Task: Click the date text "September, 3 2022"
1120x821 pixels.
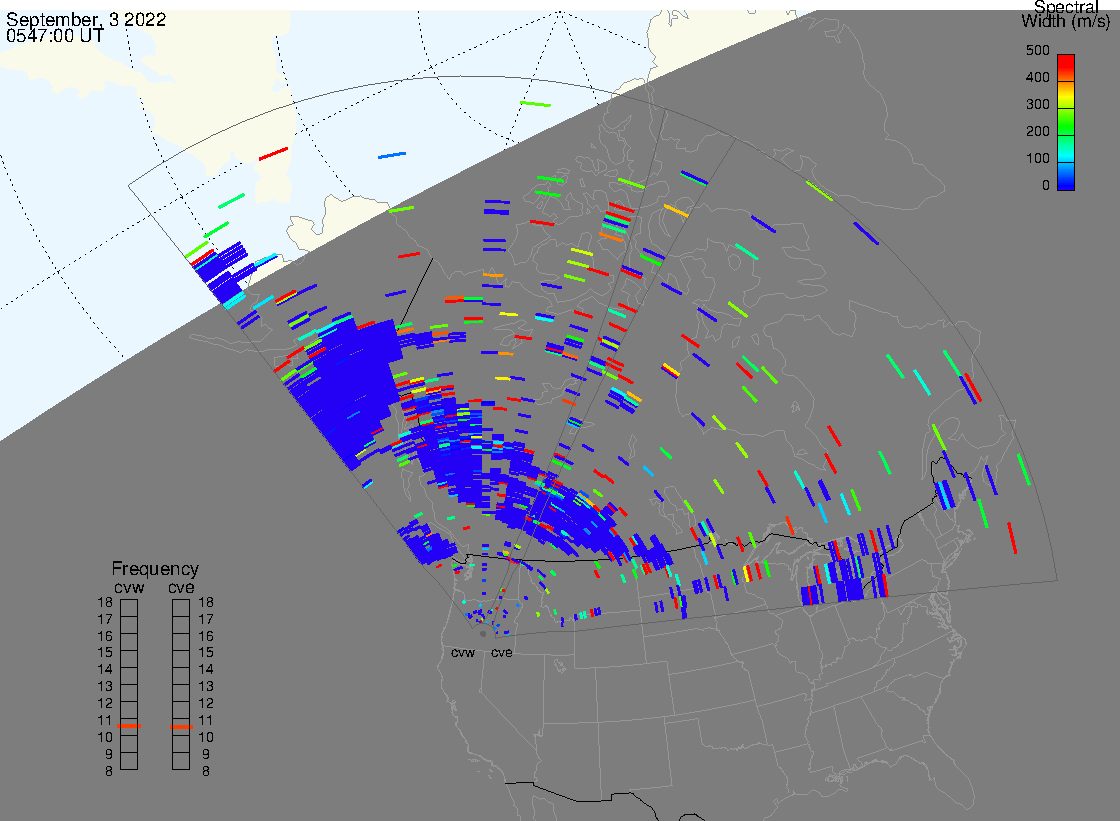Action: (86, 19)
